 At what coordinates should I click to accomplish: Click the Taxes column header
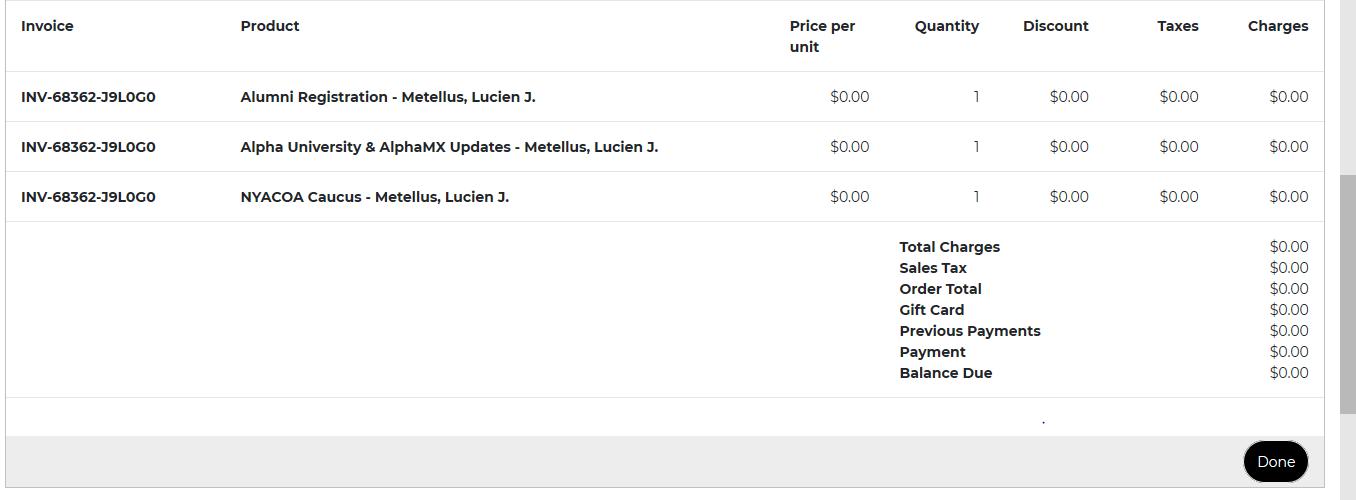1177,26
